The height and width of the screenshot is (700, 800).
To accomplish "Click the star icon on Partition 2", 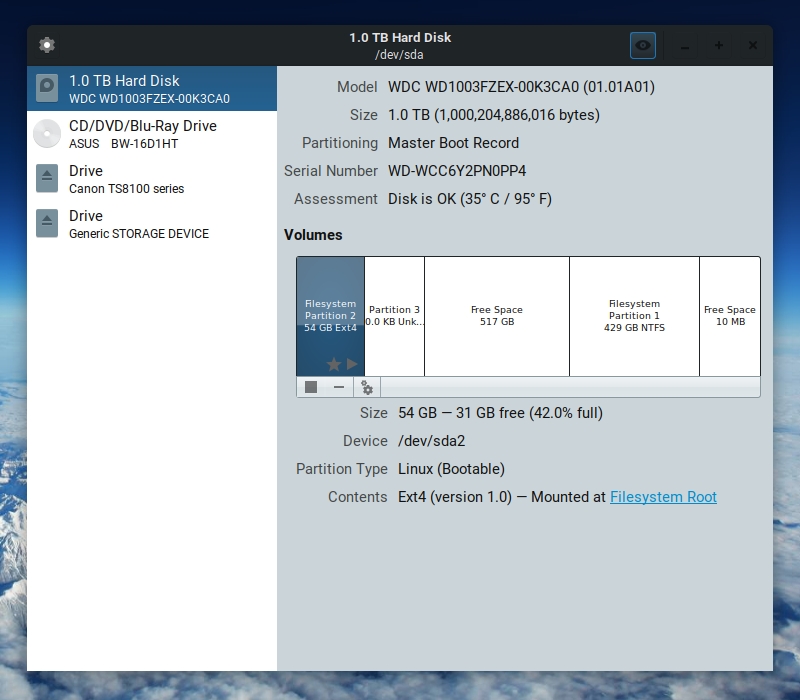I will pyautogui.click(x=334, y=364).
